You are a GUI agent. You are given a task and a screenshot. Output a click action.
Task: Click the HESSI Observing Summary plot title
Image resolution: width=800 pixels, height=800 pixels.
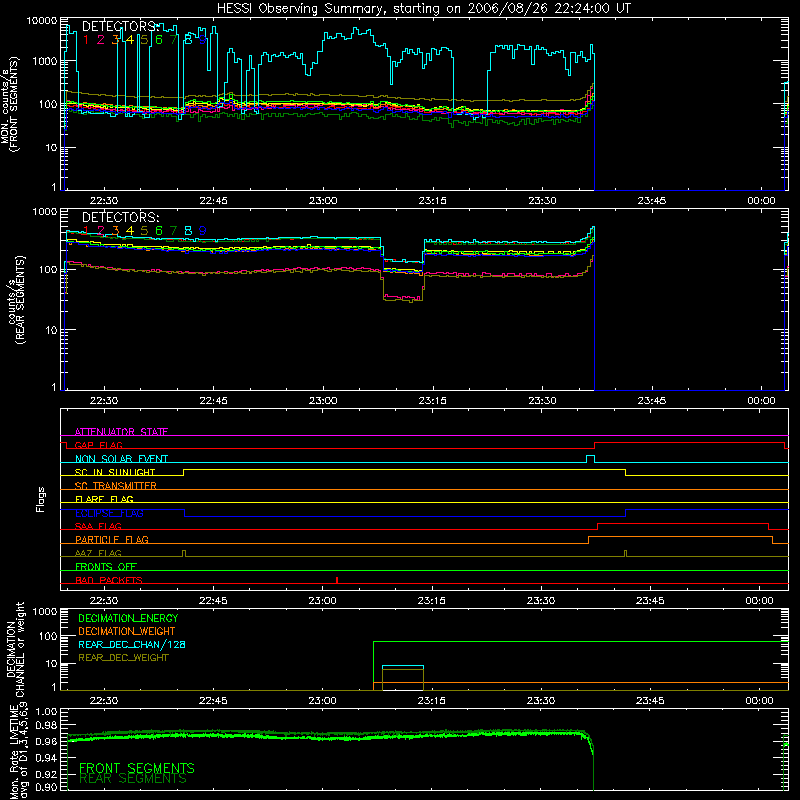point(423,9)
